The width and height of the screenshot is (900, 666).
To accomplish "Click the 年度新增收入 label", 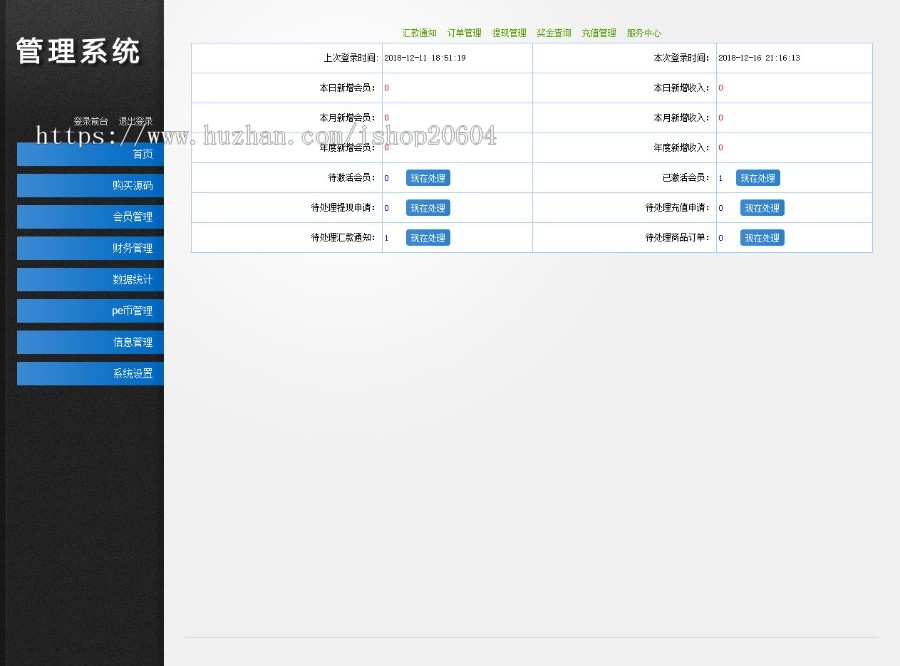I will click(681, 148).
